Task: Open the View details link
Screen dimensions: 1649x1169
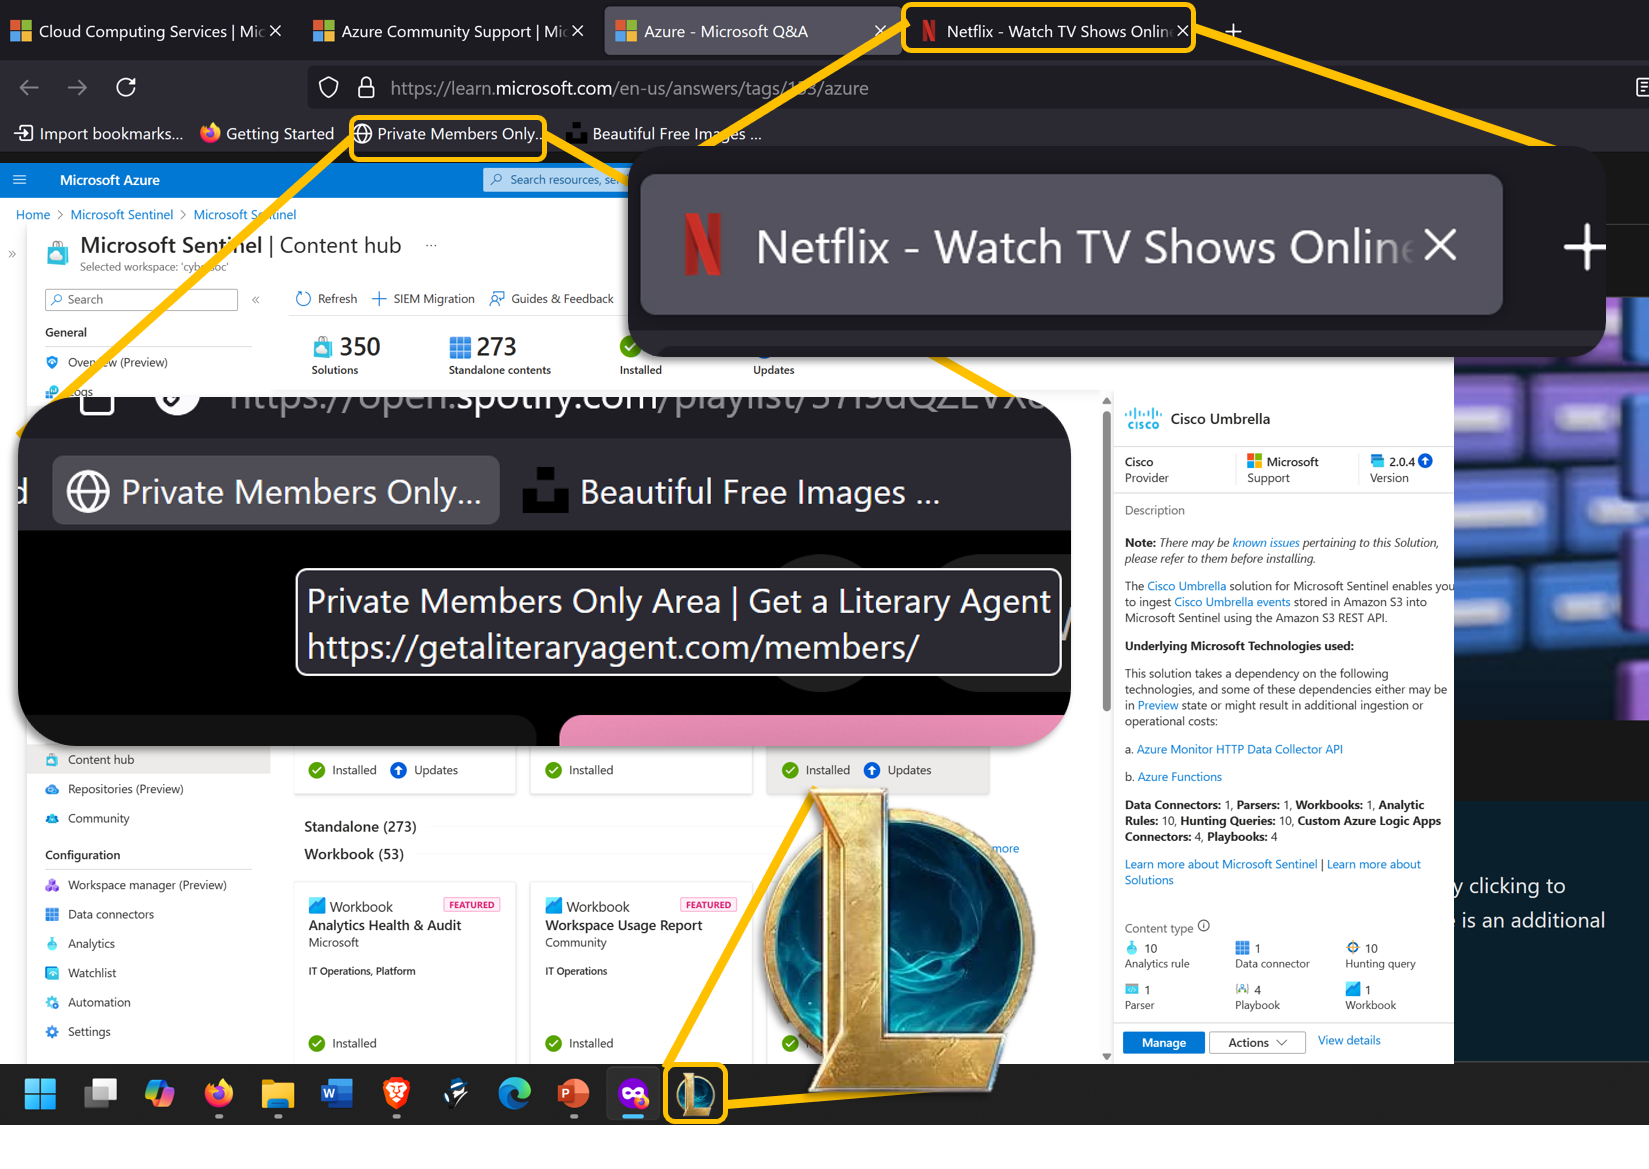Action: pos(1348,1040)
